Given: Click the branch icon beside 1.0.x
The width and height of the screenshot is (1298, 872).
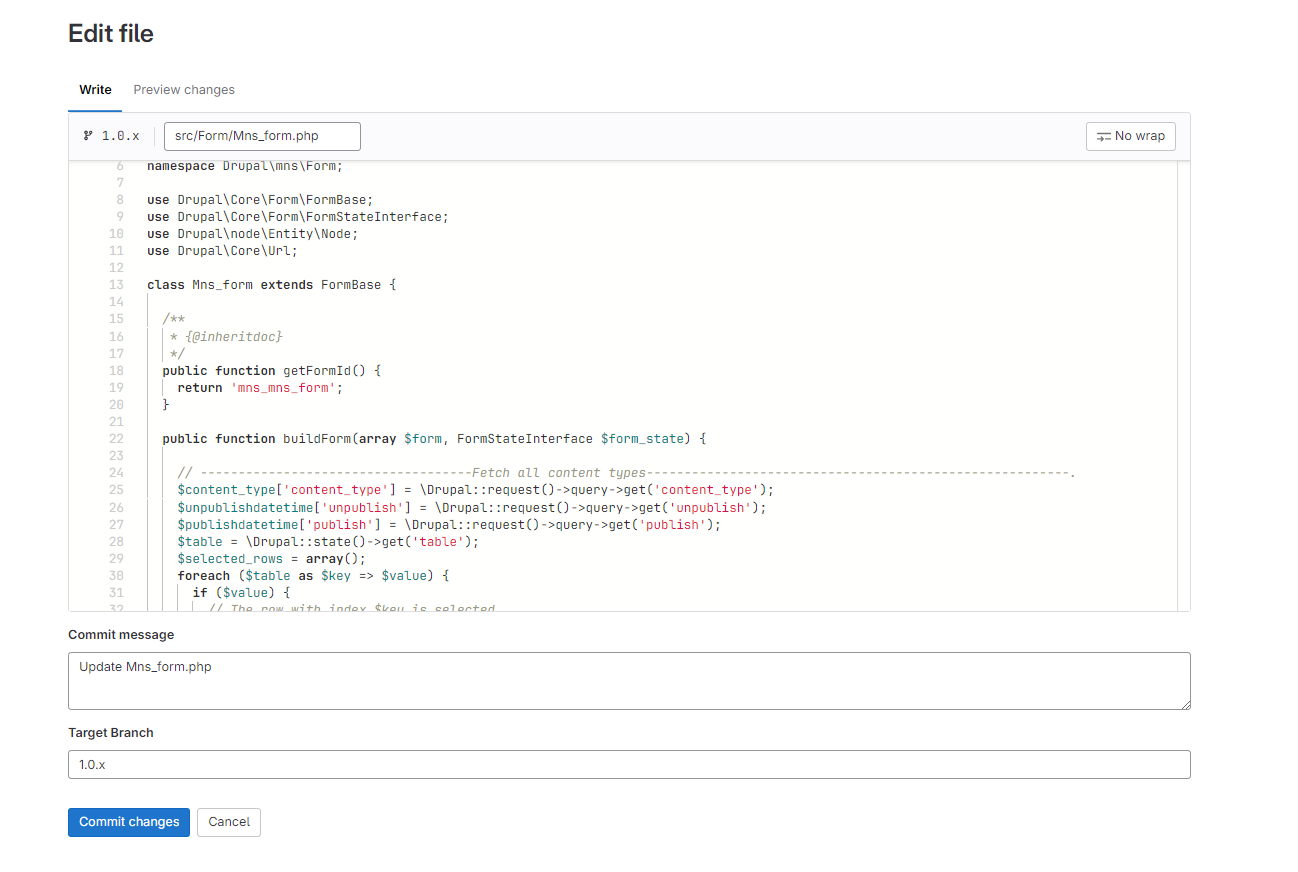Looking at the screenshot, I should tap(88, 136).
